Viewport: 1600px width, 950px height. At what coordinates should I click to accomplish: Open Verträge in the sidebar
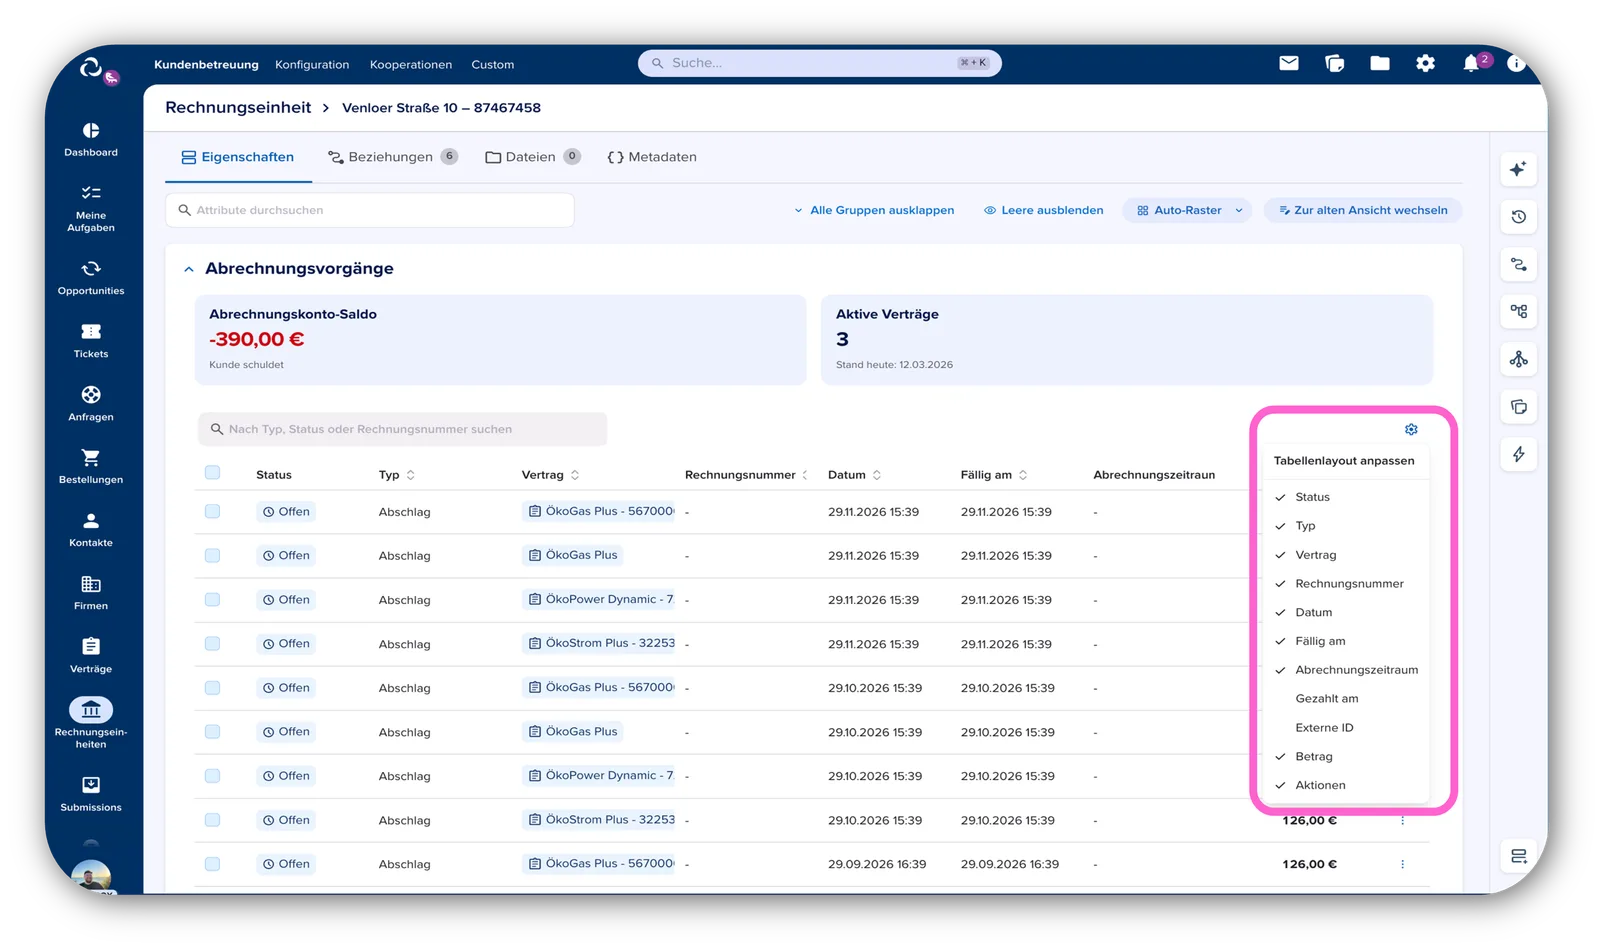(x=91, y=655)
